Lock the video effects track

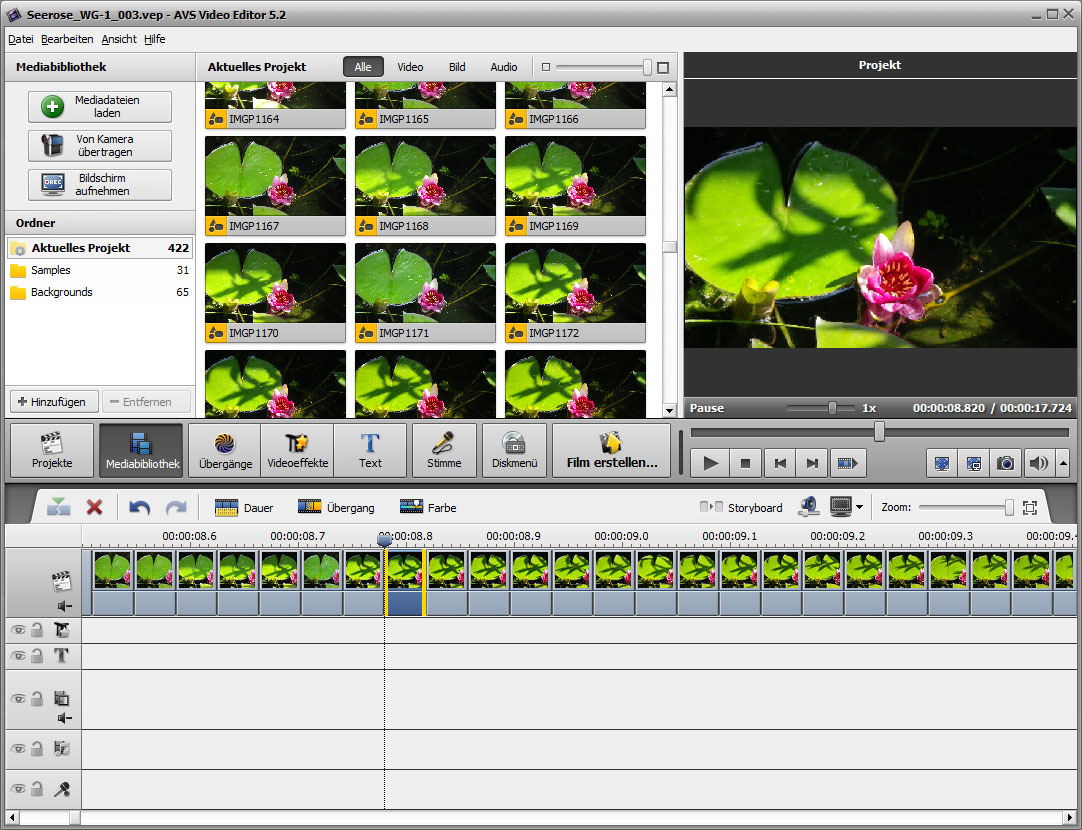[x=37, y=629]
